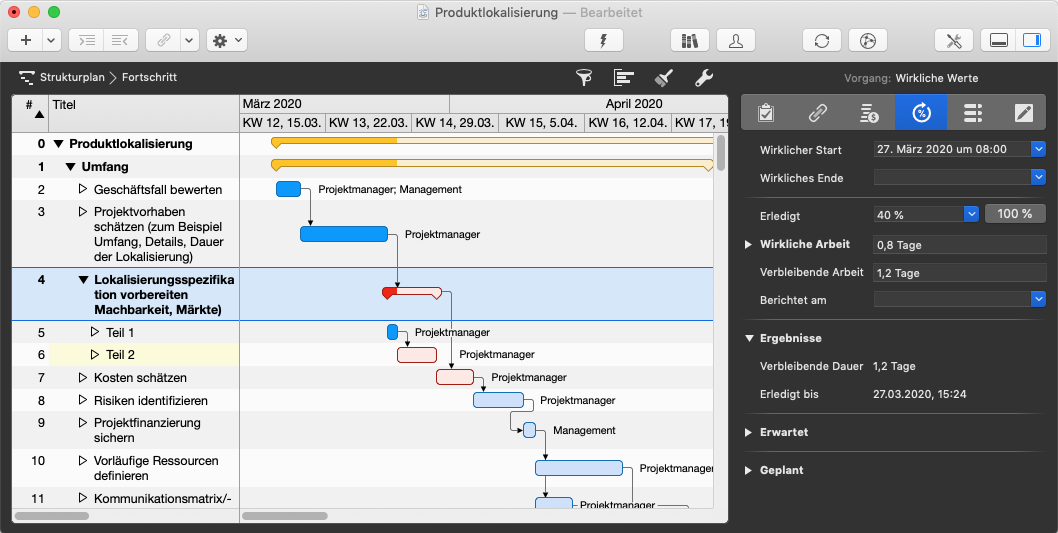Image resolution: width=1058 pixels, height=533 pixels.
Task: Open the library books toolbar icon
Action: 689,40
